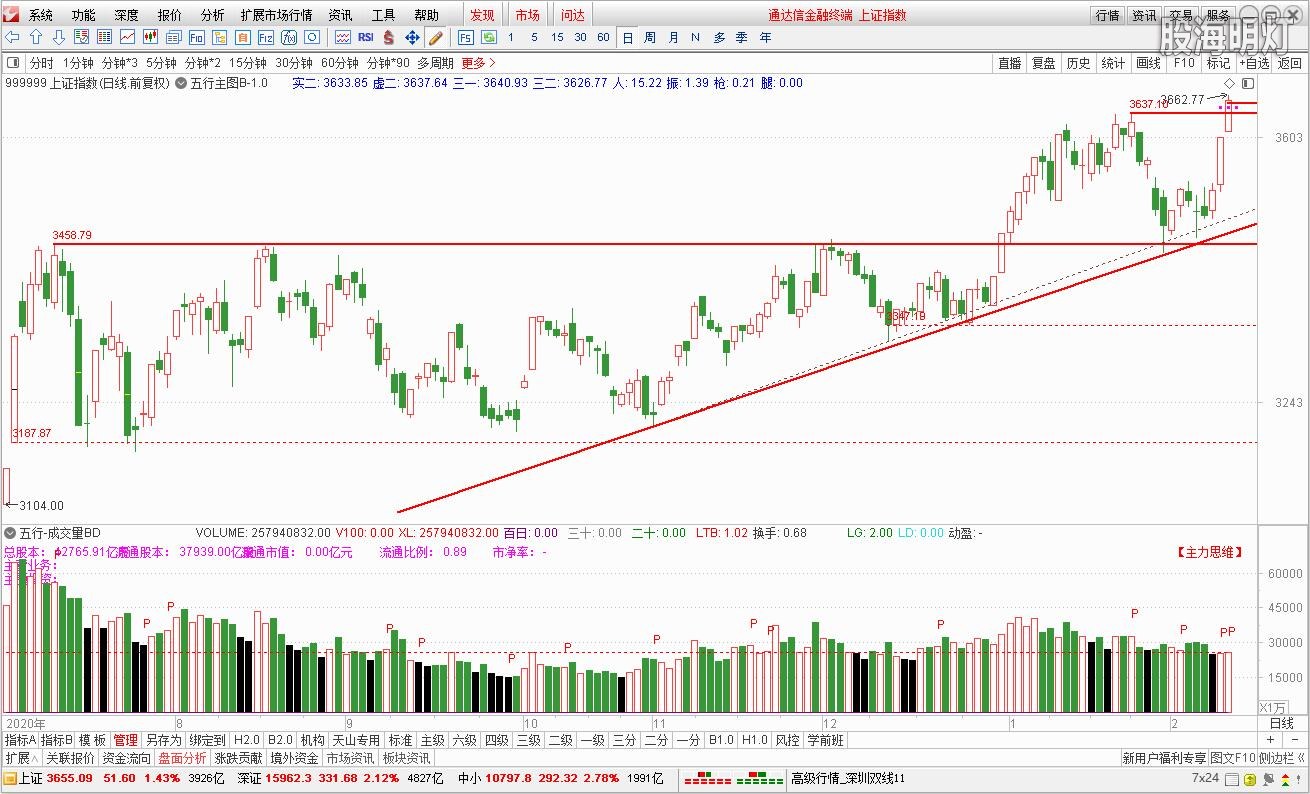Click the blue four-arrow move icon
The image size is (1310, 794).
click(412, 37)
